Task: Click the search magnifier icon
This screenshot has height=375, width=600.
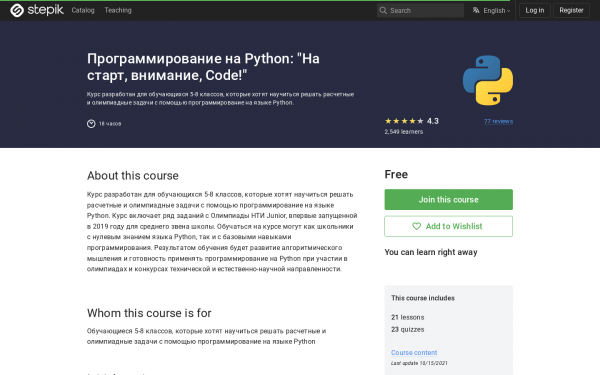Action: click(383, 10)
